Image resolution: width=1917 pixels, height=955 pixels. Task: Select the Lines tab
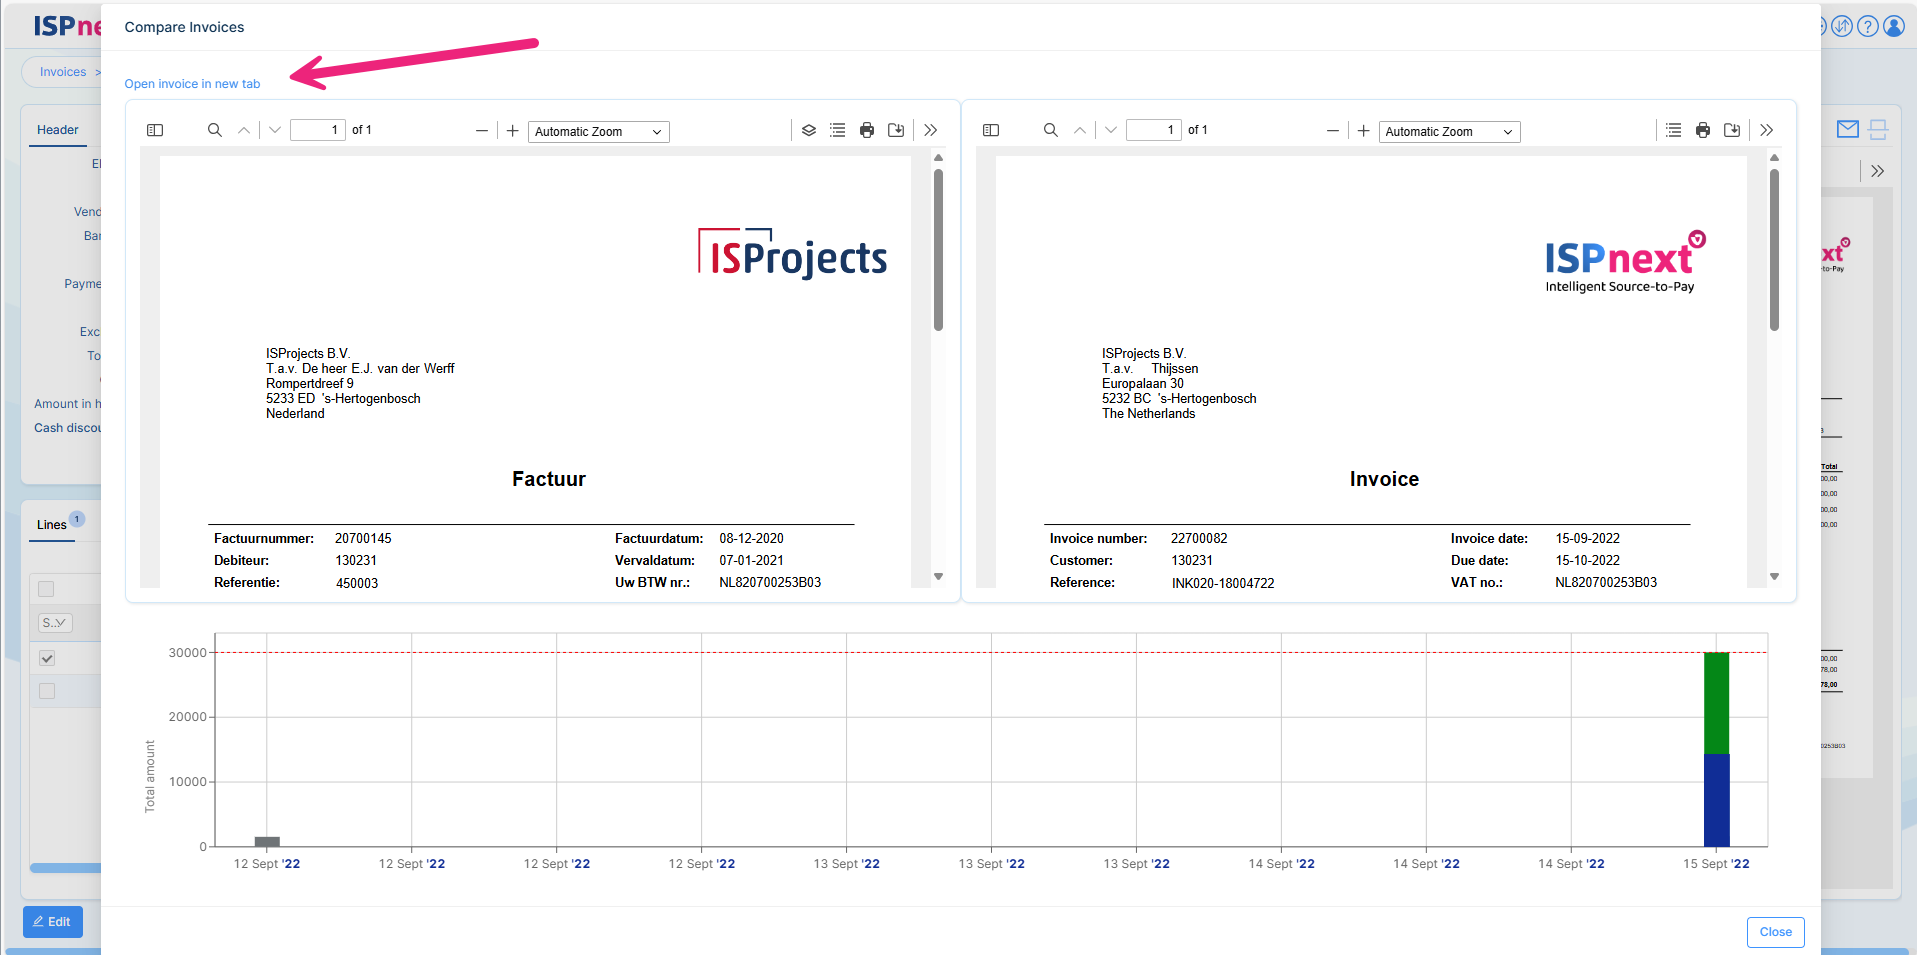(52, 524)
